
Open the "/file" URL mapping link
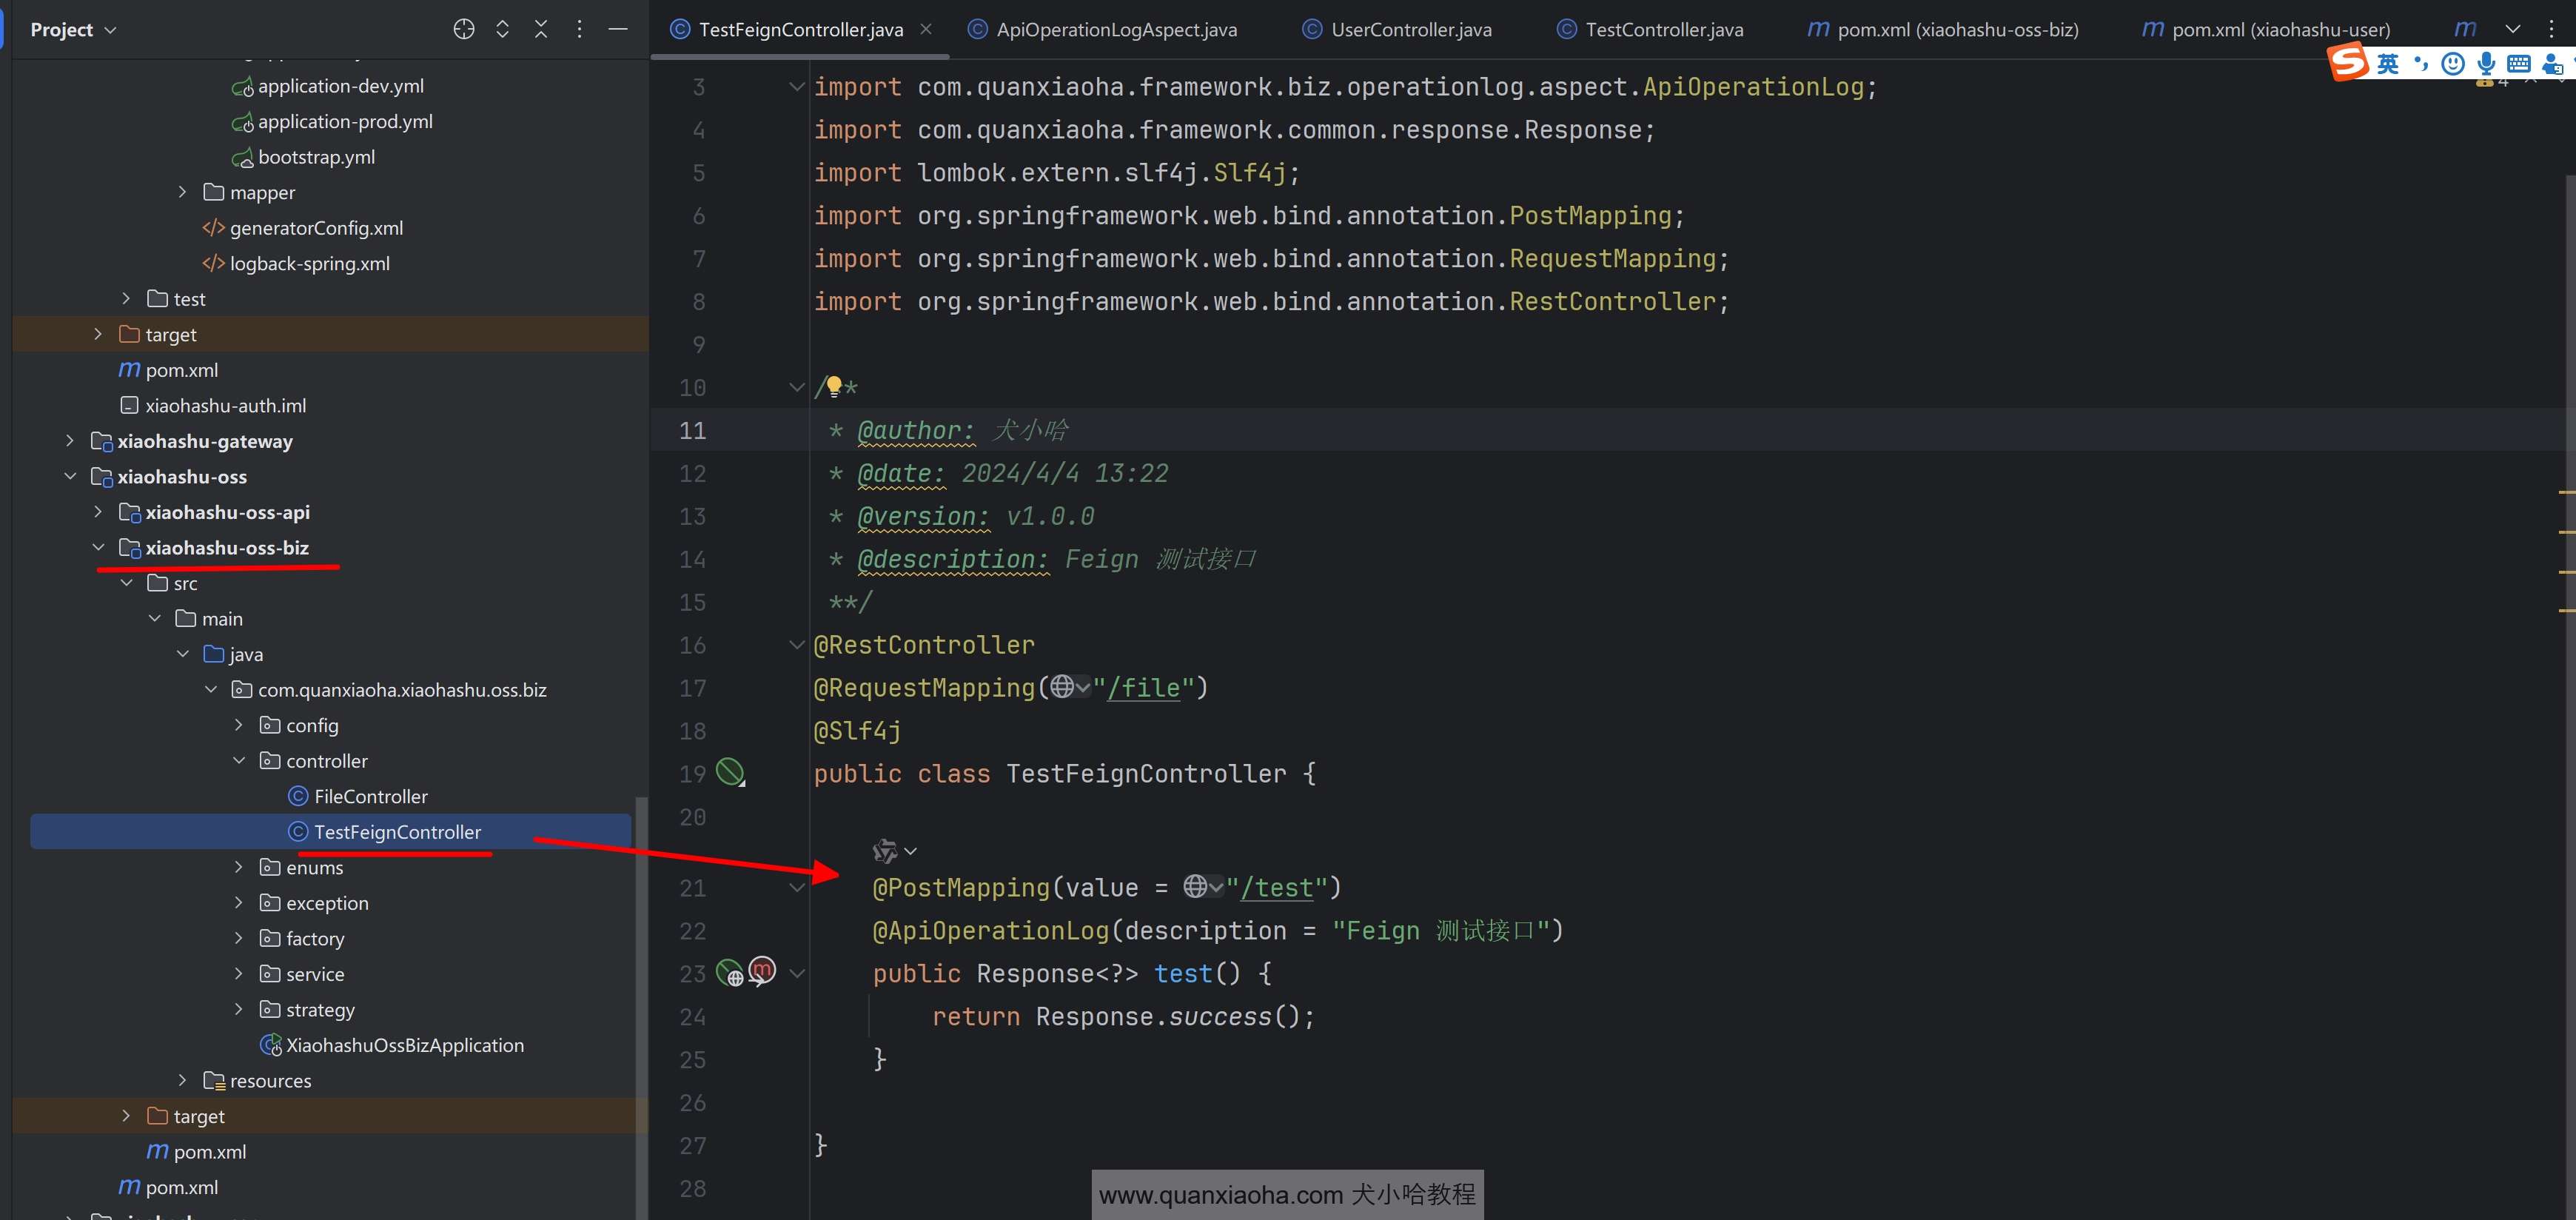[1144, 688]
